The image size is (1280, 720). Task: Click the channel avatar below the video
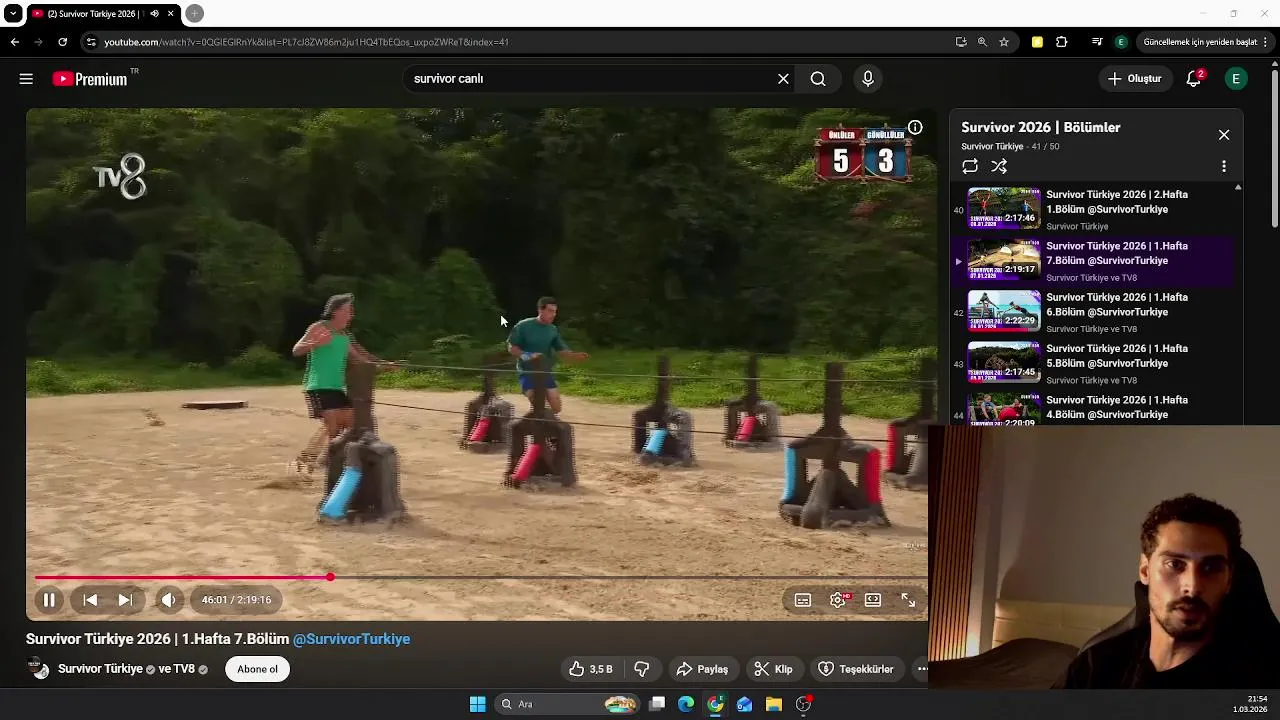click(x=39, y=669)
